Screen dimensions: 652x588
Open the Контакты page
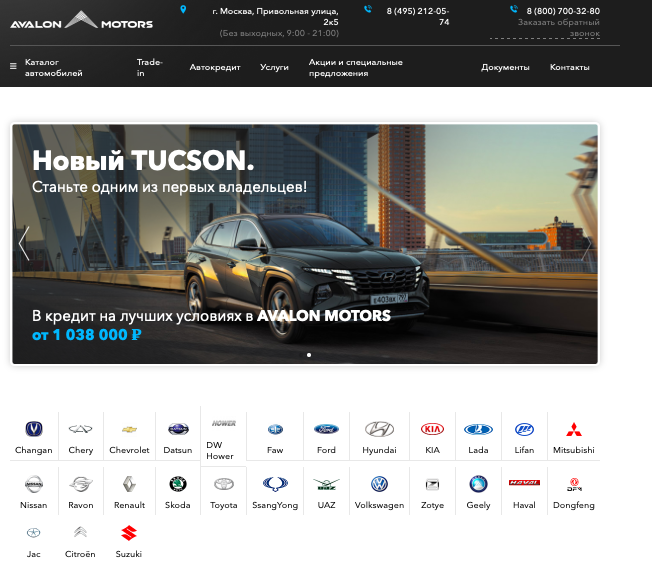pos(570,67)
